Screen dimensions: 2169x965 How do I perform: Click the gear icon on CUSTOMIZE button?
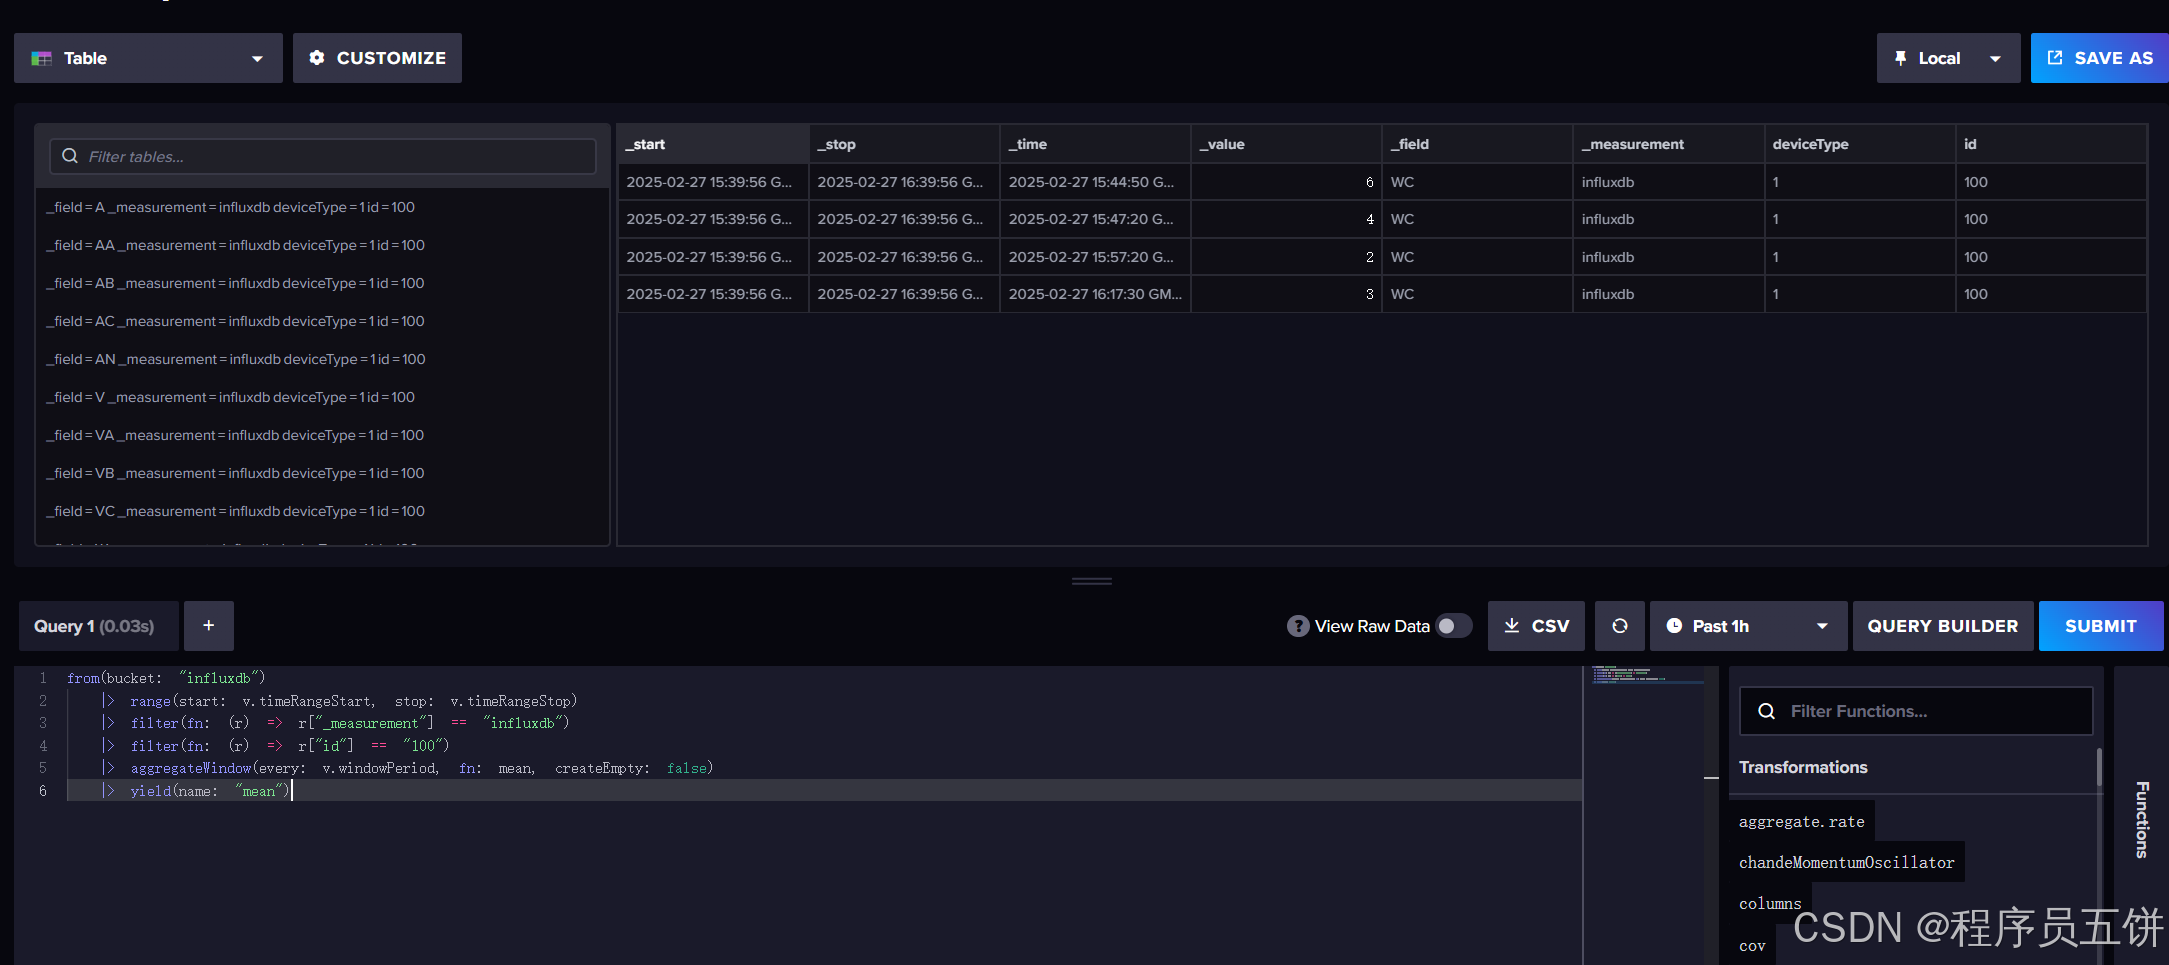tap(317, 58)
